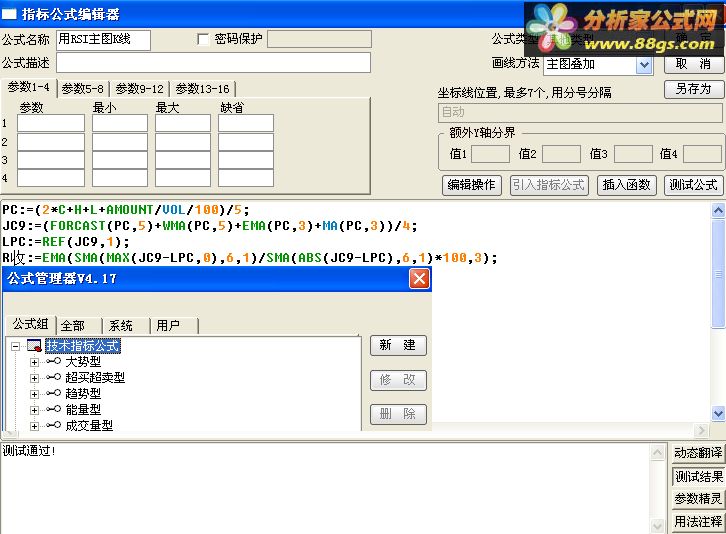Expand the 超买超卖型 node
726x534 pixels.
(34, 378)
